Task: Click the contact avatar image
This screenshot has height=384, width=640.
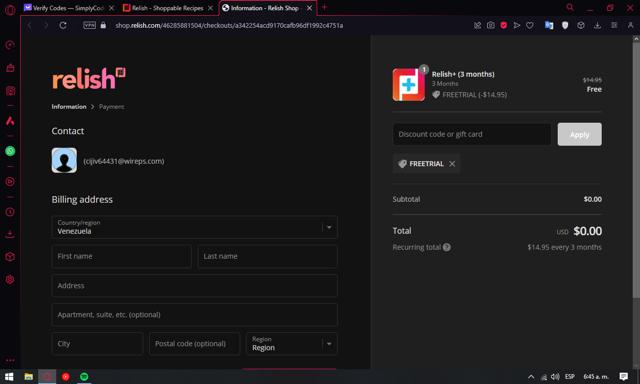Action: tap(64, 160)
